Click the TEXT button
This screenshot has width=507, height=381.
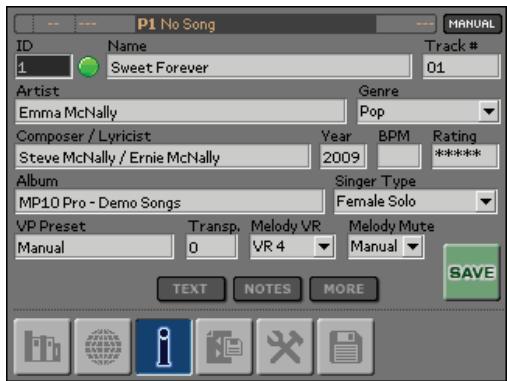tap(191, 289)
